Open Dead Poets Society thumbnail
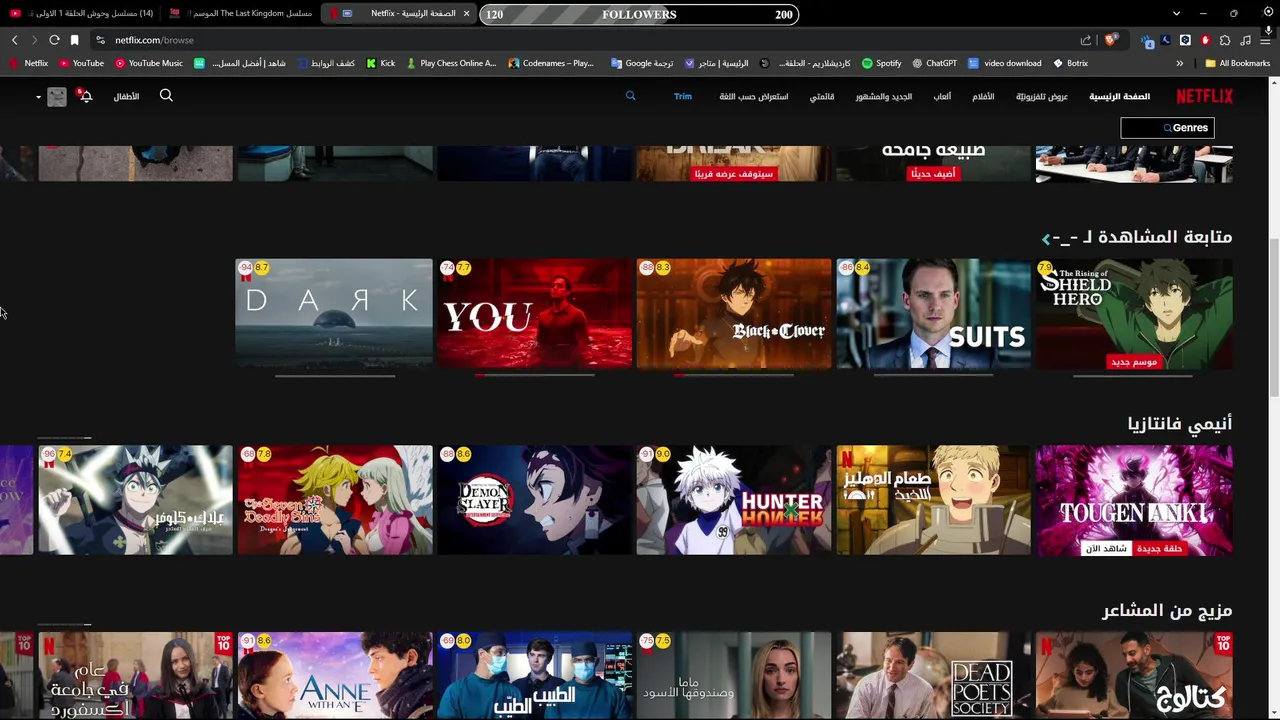Viewport: 1280px width, 720px height. pos(933,676)
